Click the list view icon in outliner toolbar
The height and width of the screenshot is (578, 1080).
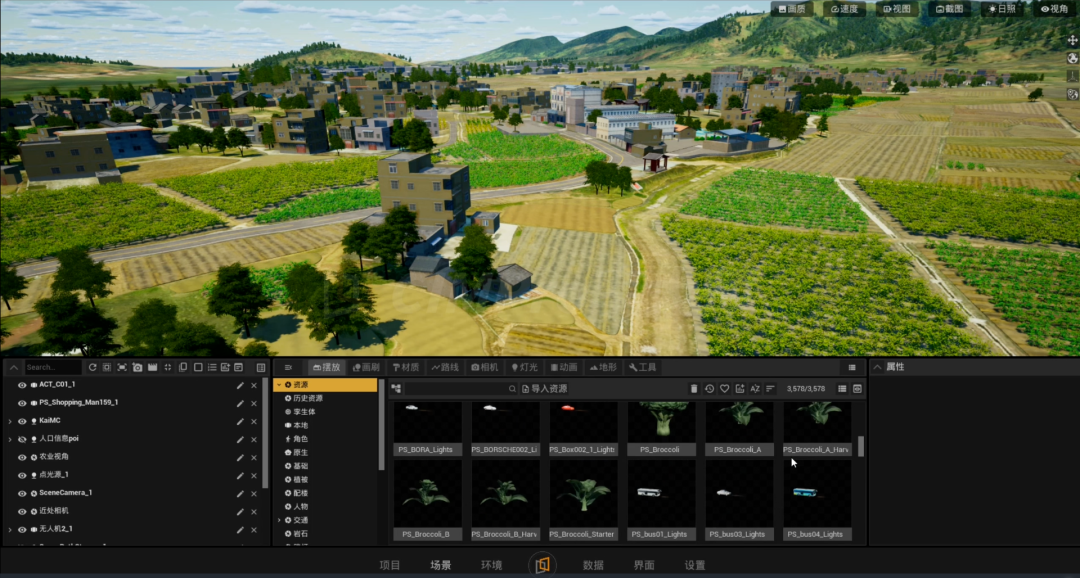[212, 367]
